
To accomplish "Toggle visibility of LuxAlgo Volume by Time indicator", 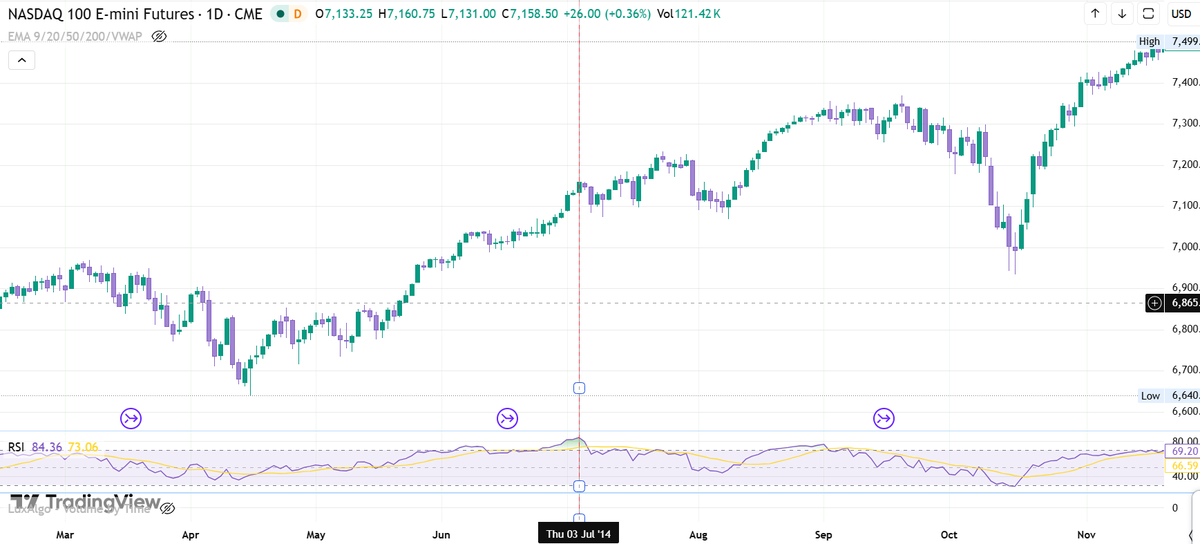I will point(167,508).
